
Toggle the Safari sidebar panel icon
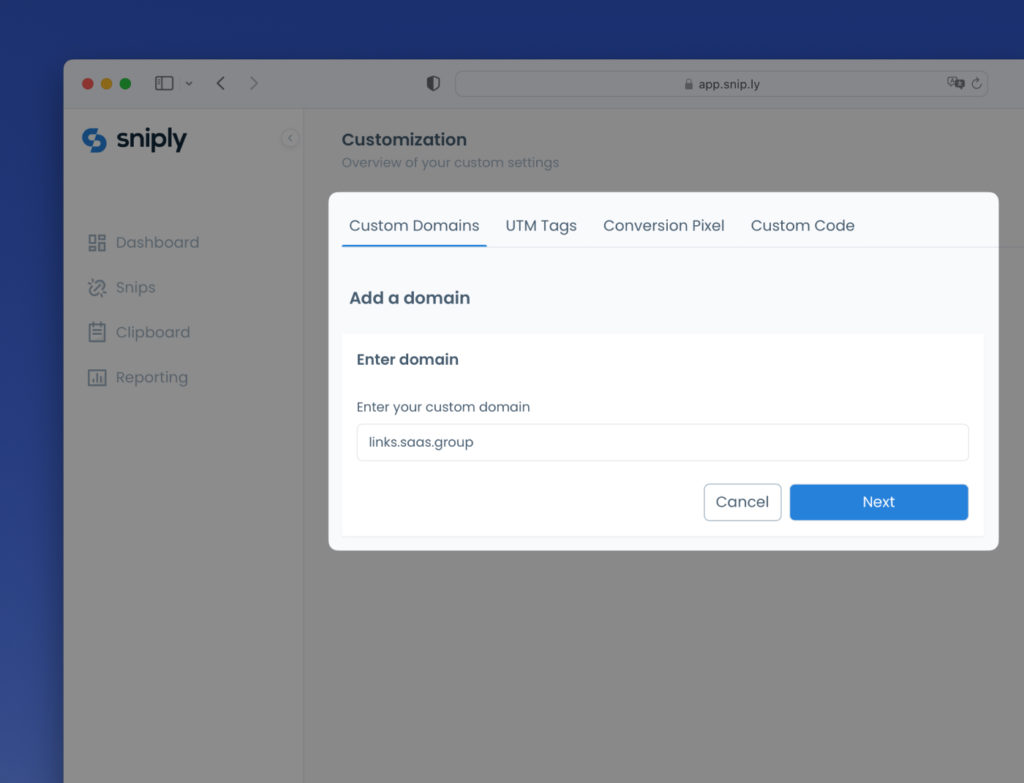click(164, 84)
